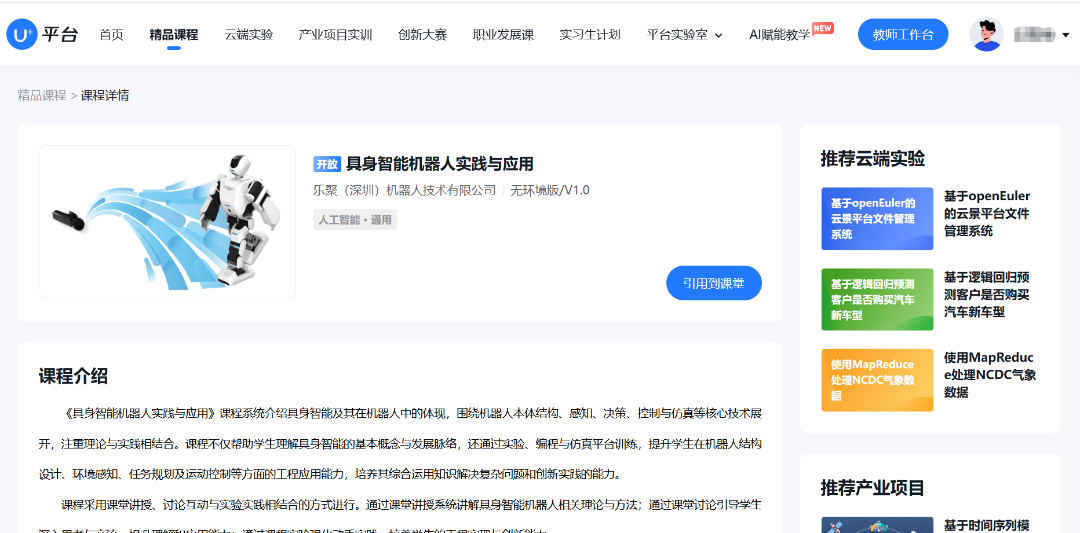
Task: Go to 首页 in navigation
Action: (112, 35)
